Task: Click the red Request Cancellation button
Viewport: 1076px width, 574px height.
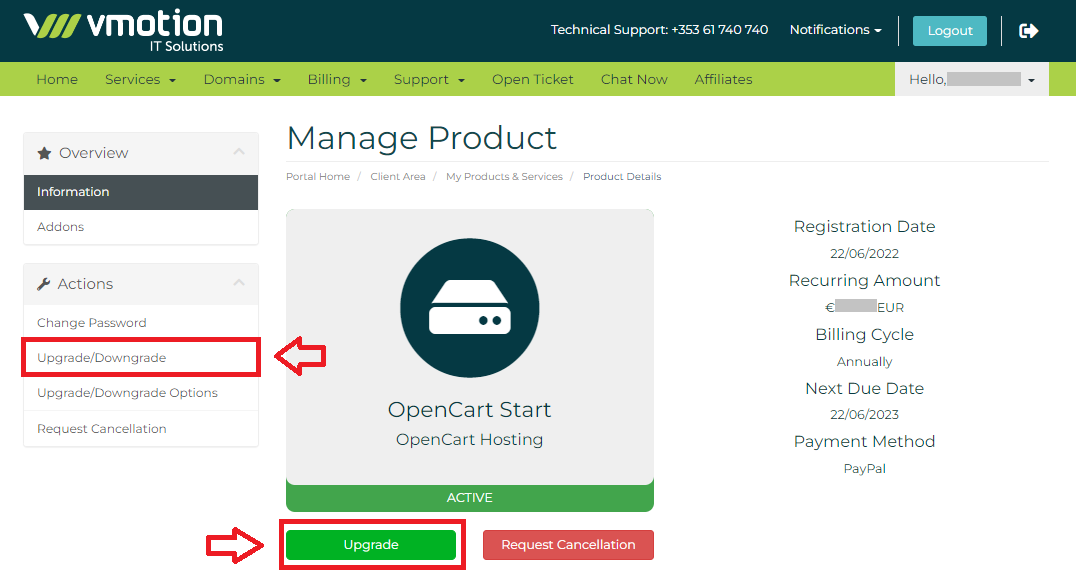Action: point(568,545)
